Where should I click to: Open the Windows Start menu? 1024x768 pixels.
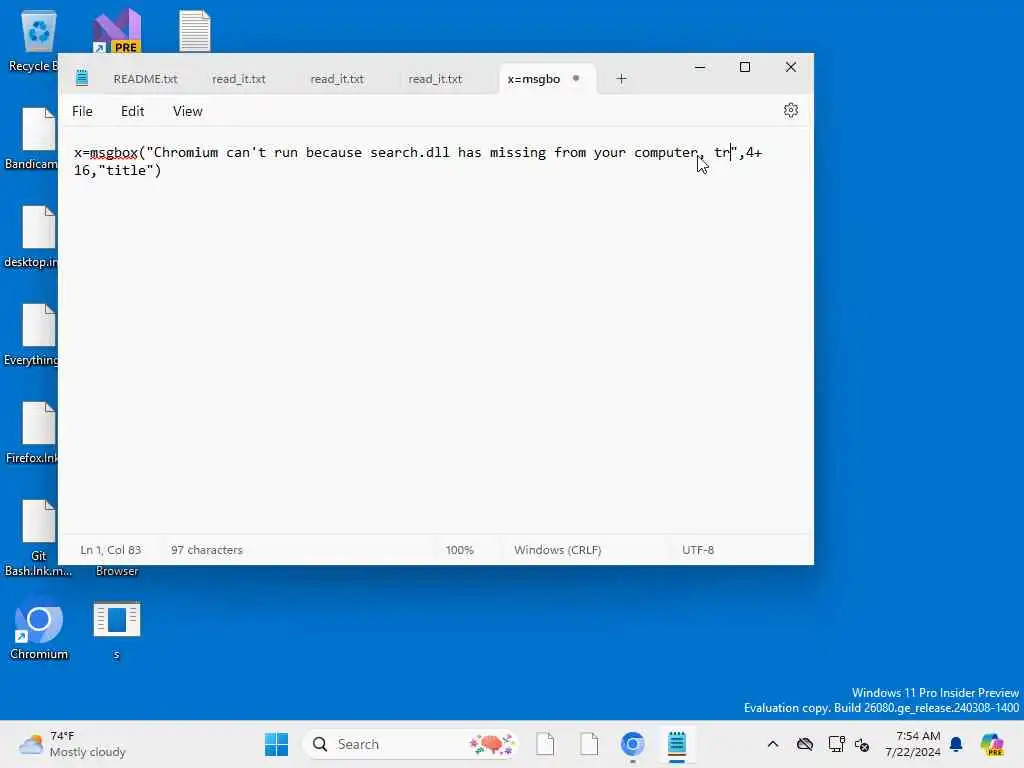tap(276, 744)
